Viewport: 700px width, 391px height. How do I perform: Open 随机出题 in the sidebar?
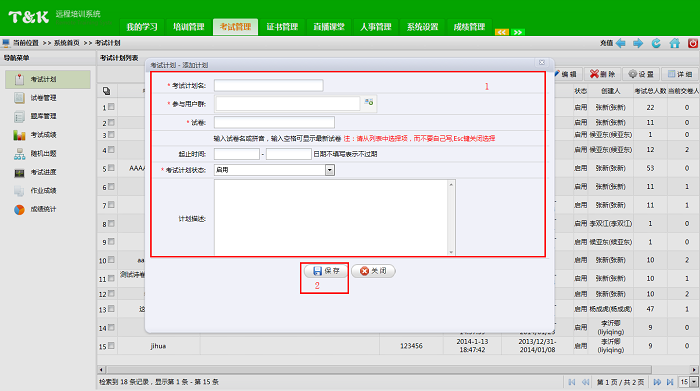[43, 154]
